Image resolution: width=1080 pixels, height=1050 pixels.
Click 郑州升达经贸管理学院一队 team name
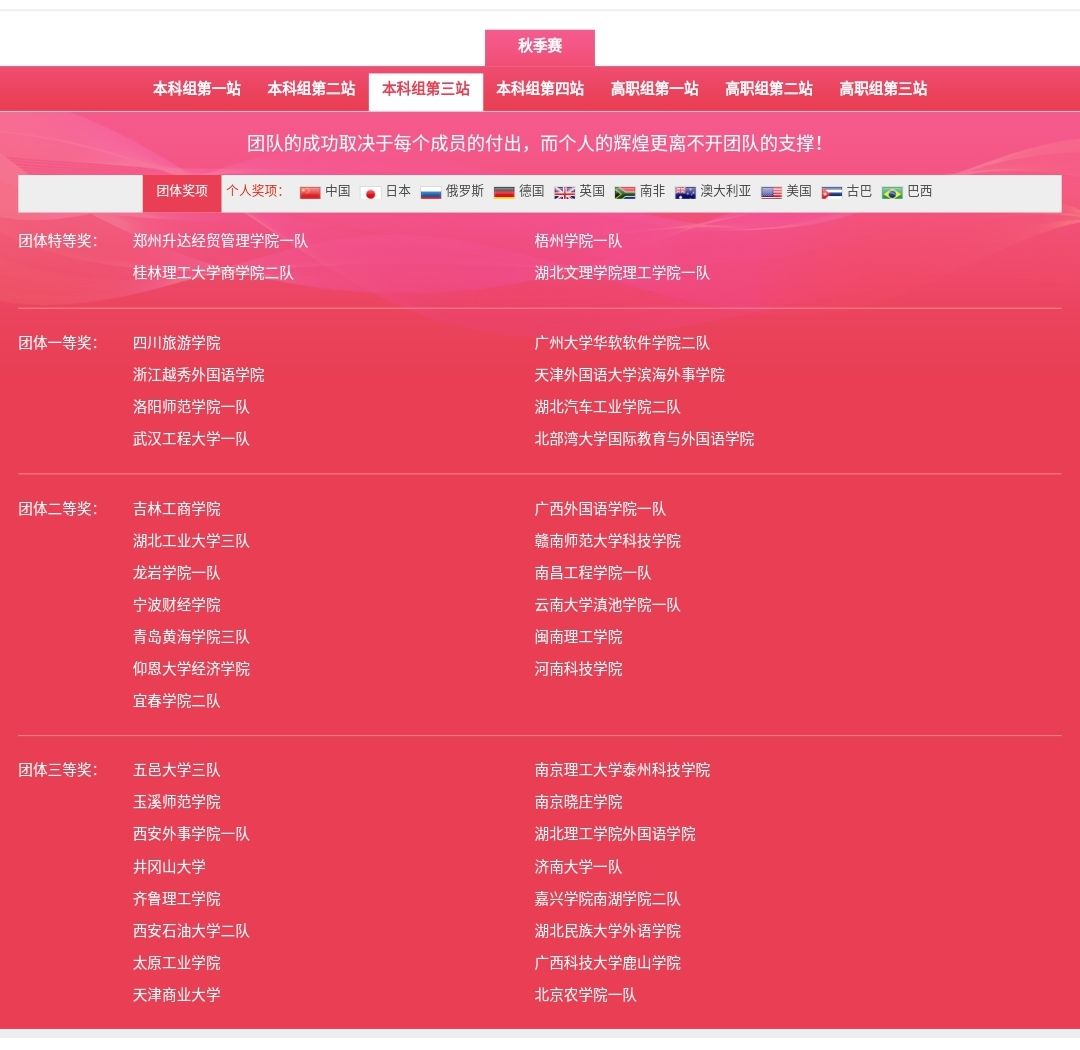click(221, 241)
